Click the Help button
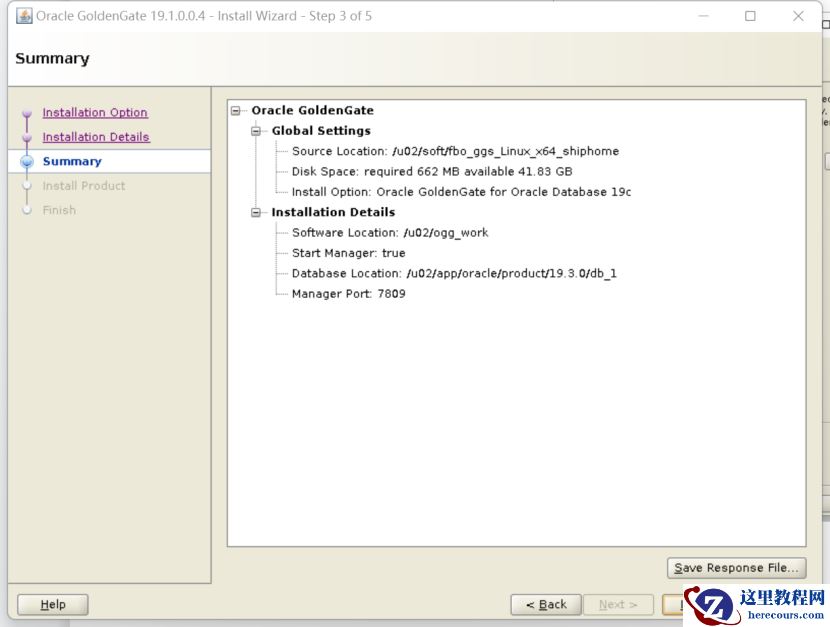The height and width of the screenshot is (627, 830). [52, 604]
